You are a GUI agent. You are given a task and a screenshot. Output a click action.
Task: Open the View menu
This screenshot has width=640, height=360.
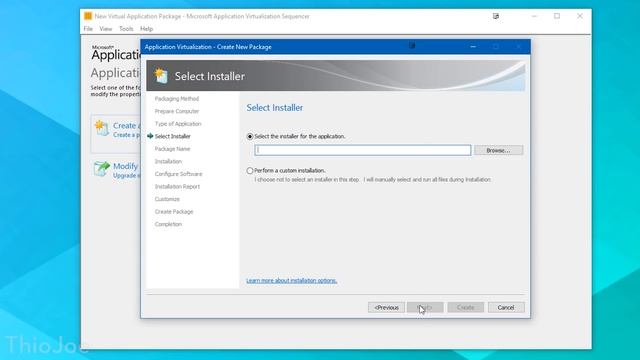tap(105, 29)
